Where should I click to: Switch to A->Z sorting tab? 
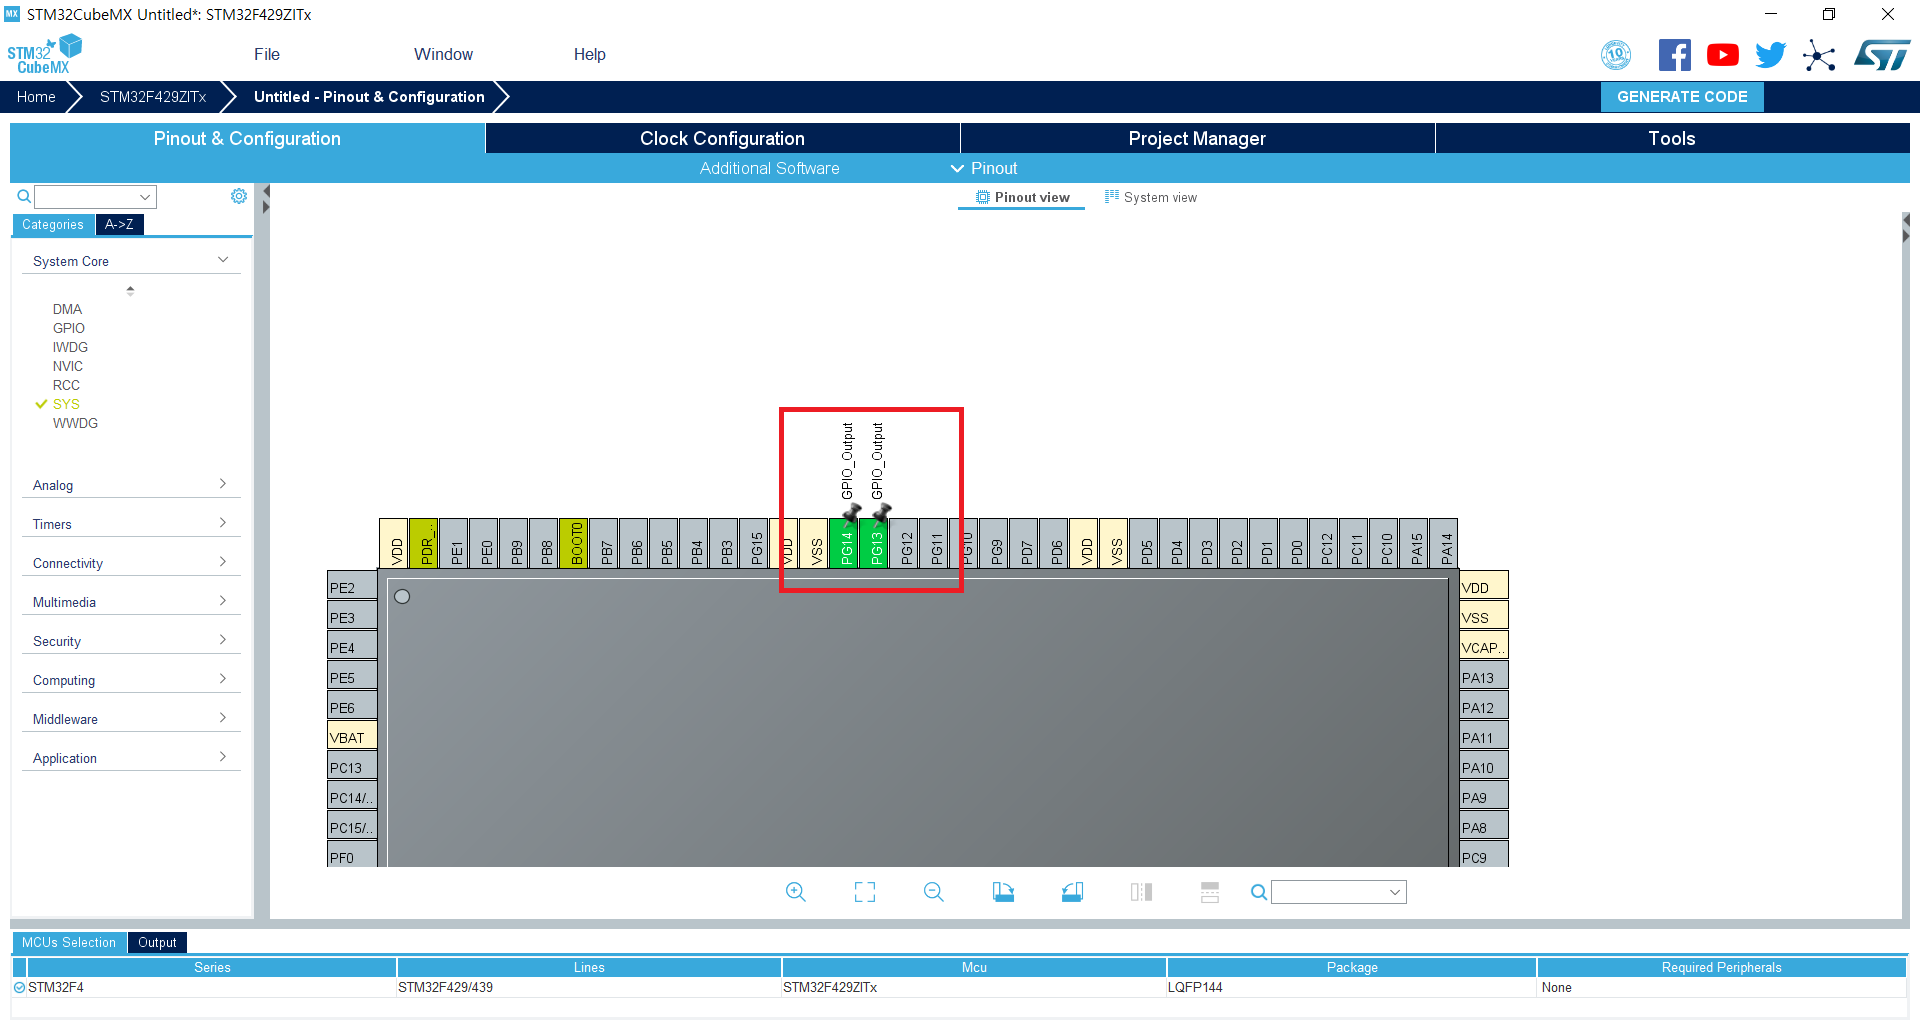point(119,225)
